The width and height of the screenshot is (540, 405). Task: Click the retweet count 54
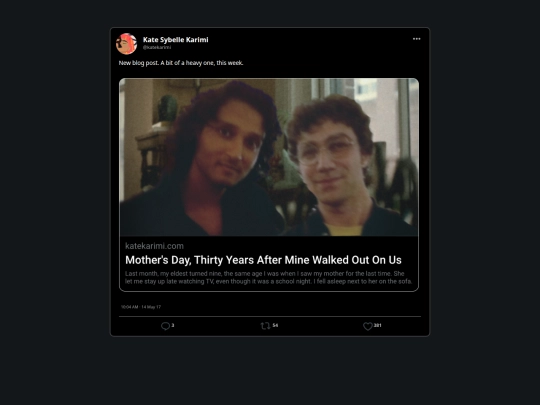point(275,325)
